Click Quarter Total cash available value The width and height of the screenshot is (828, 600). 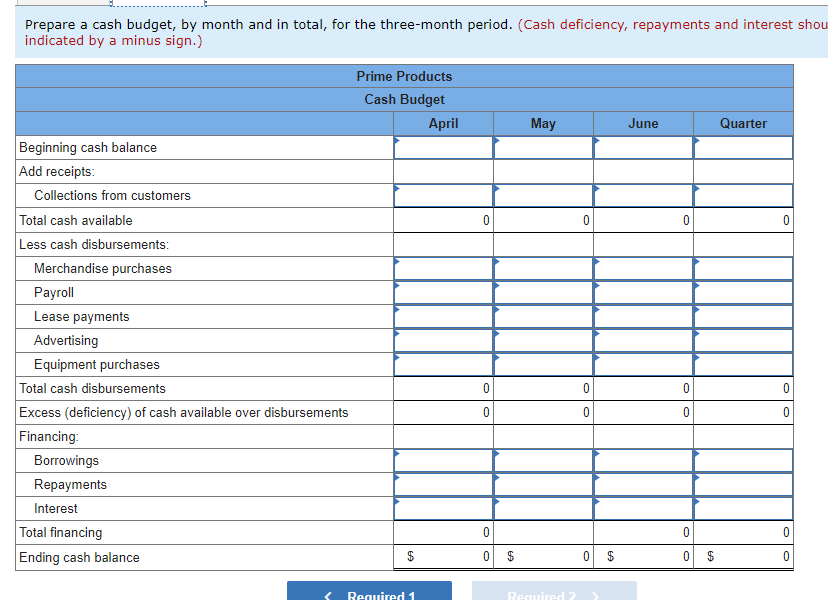point(743,220)
